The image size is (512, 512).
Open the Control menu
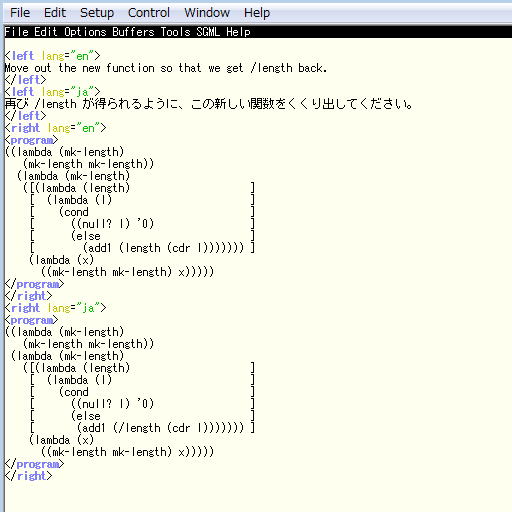pyautogui.click(x=149, y=13)
